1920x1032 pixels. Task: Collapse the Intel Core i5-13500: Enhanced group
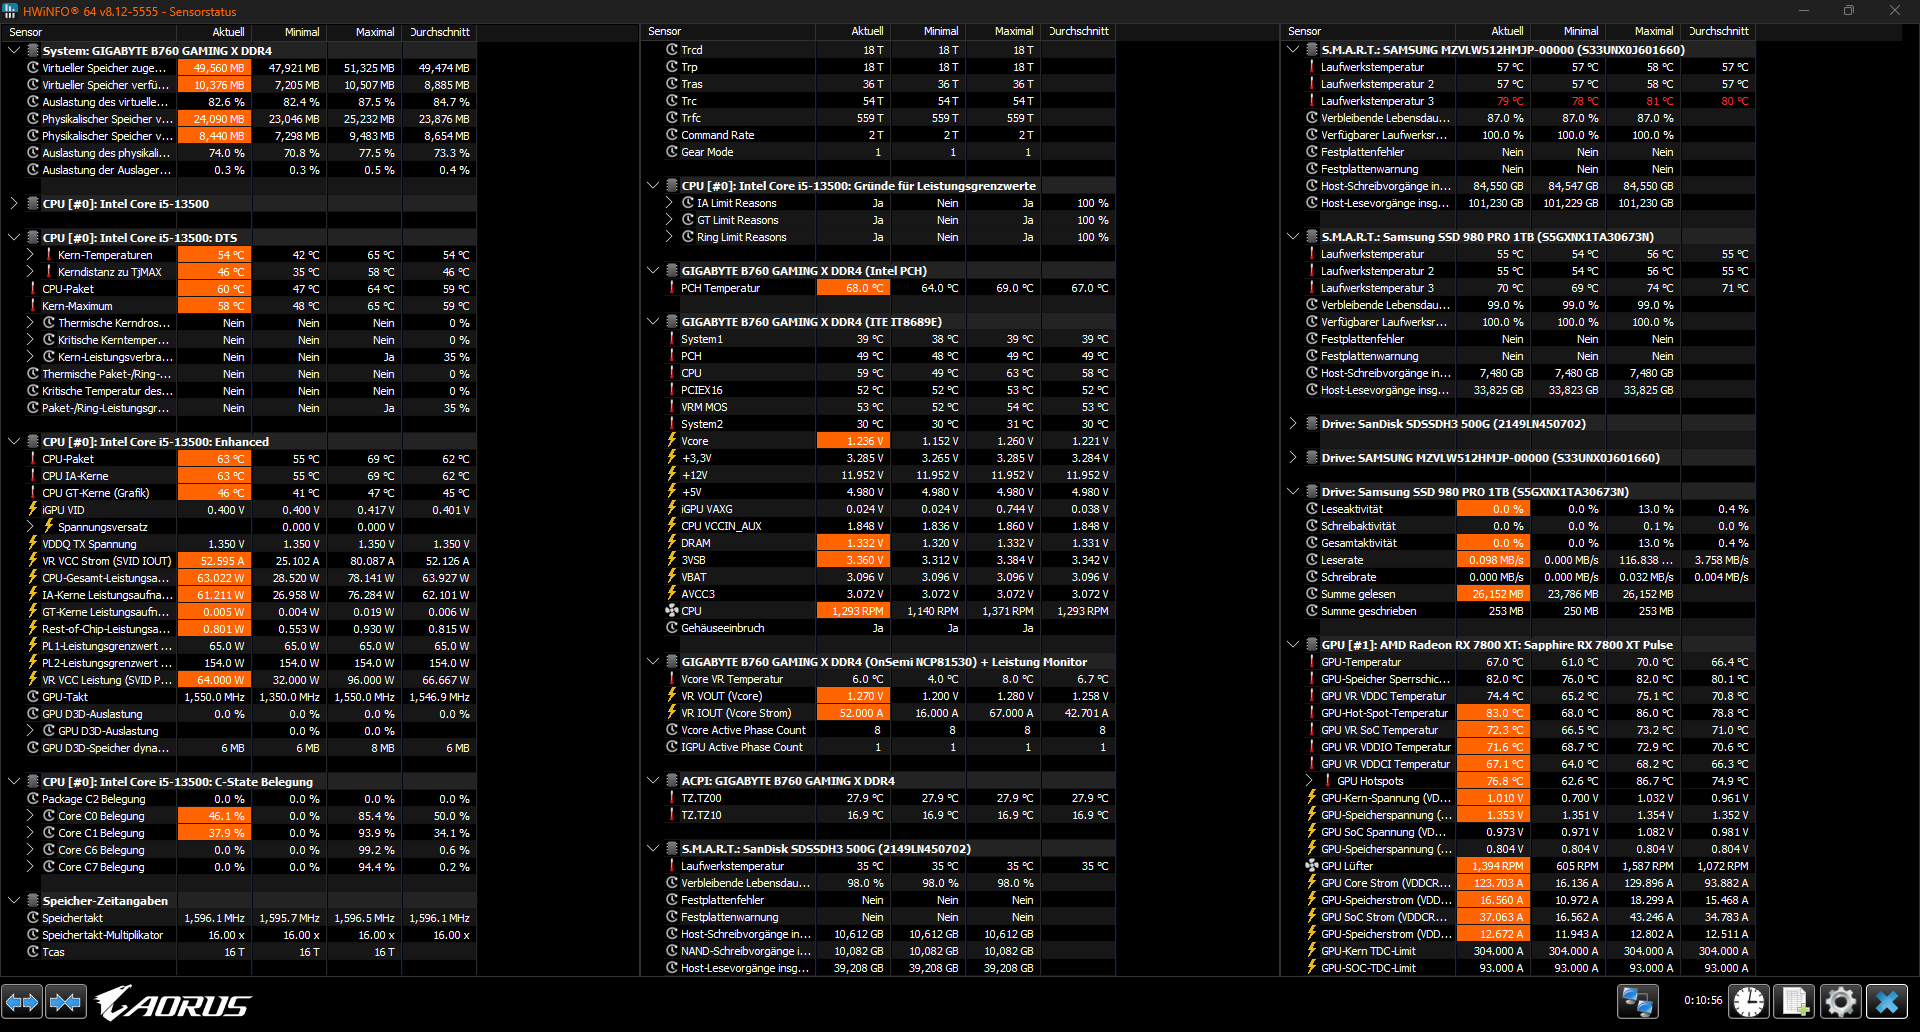14,441
